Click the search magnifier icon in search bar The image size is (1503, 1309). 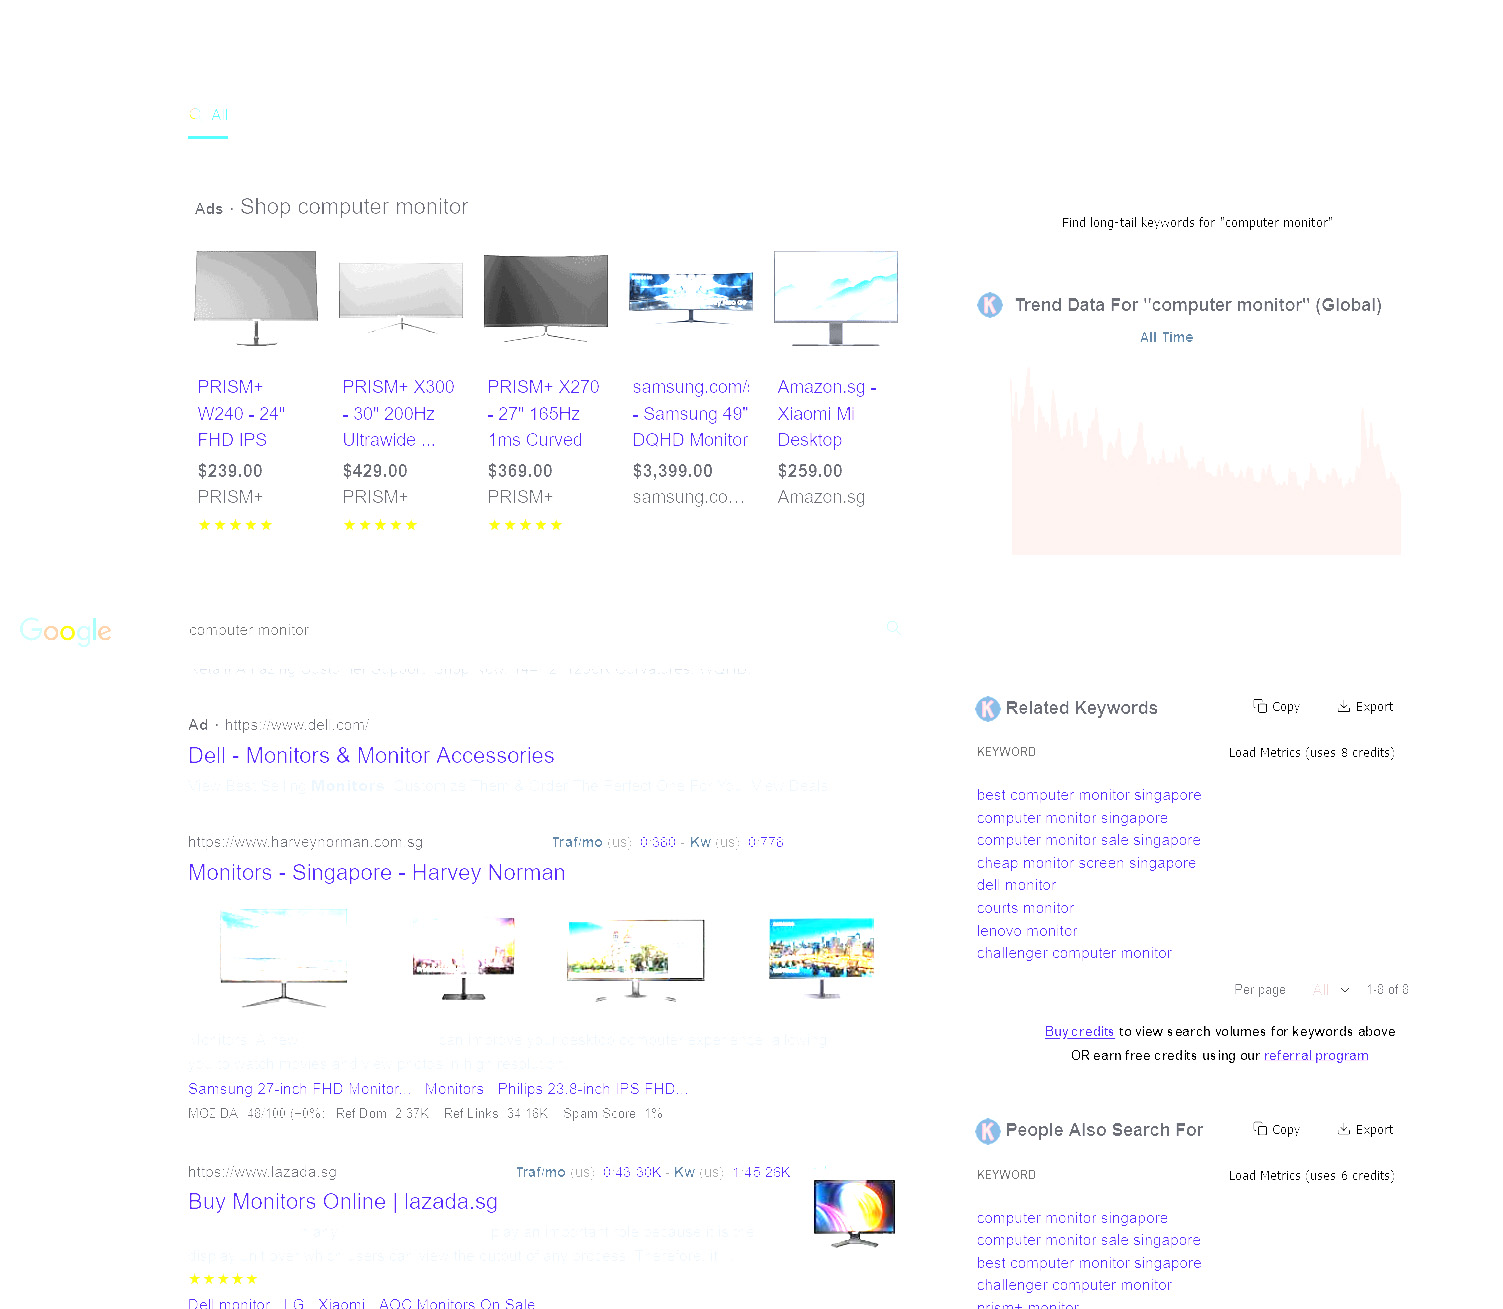click(x=894, y=628)
